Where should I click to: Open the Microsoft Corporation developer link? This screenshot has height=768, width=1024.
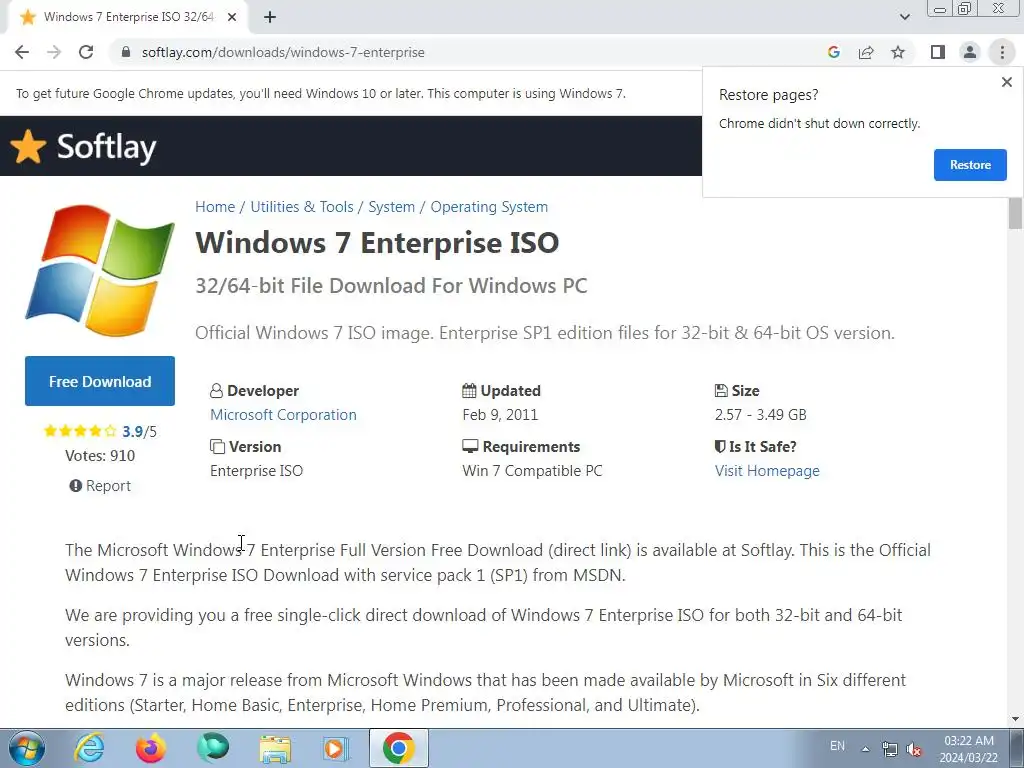click(283, 415)
